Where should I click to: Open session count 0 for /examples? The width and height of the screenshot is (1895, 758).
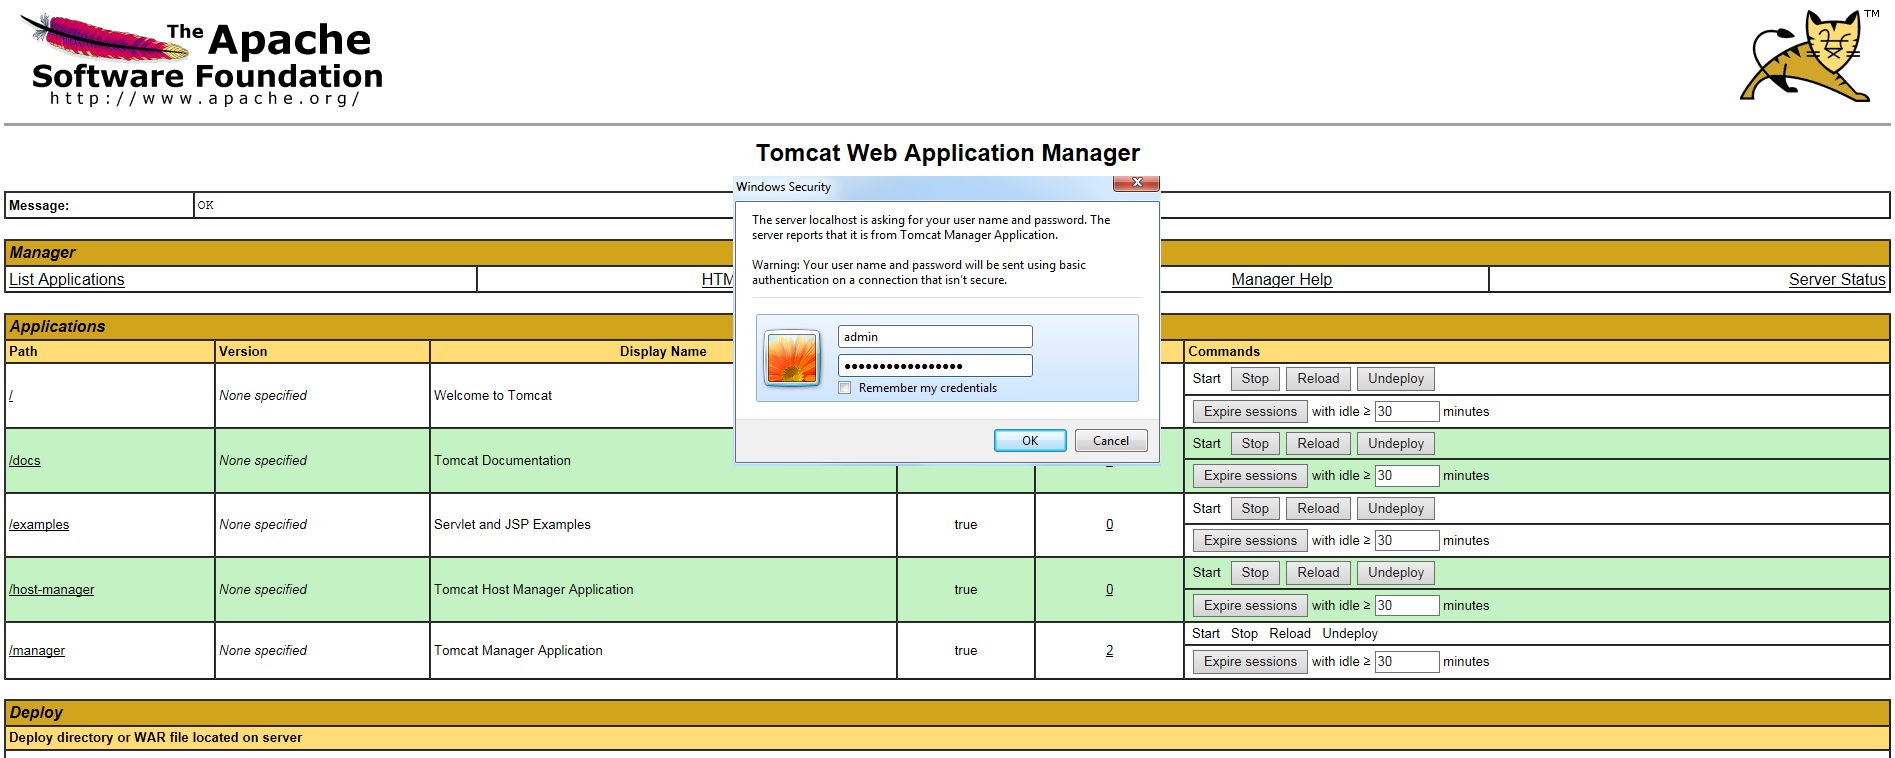[x=1110, y=525]
